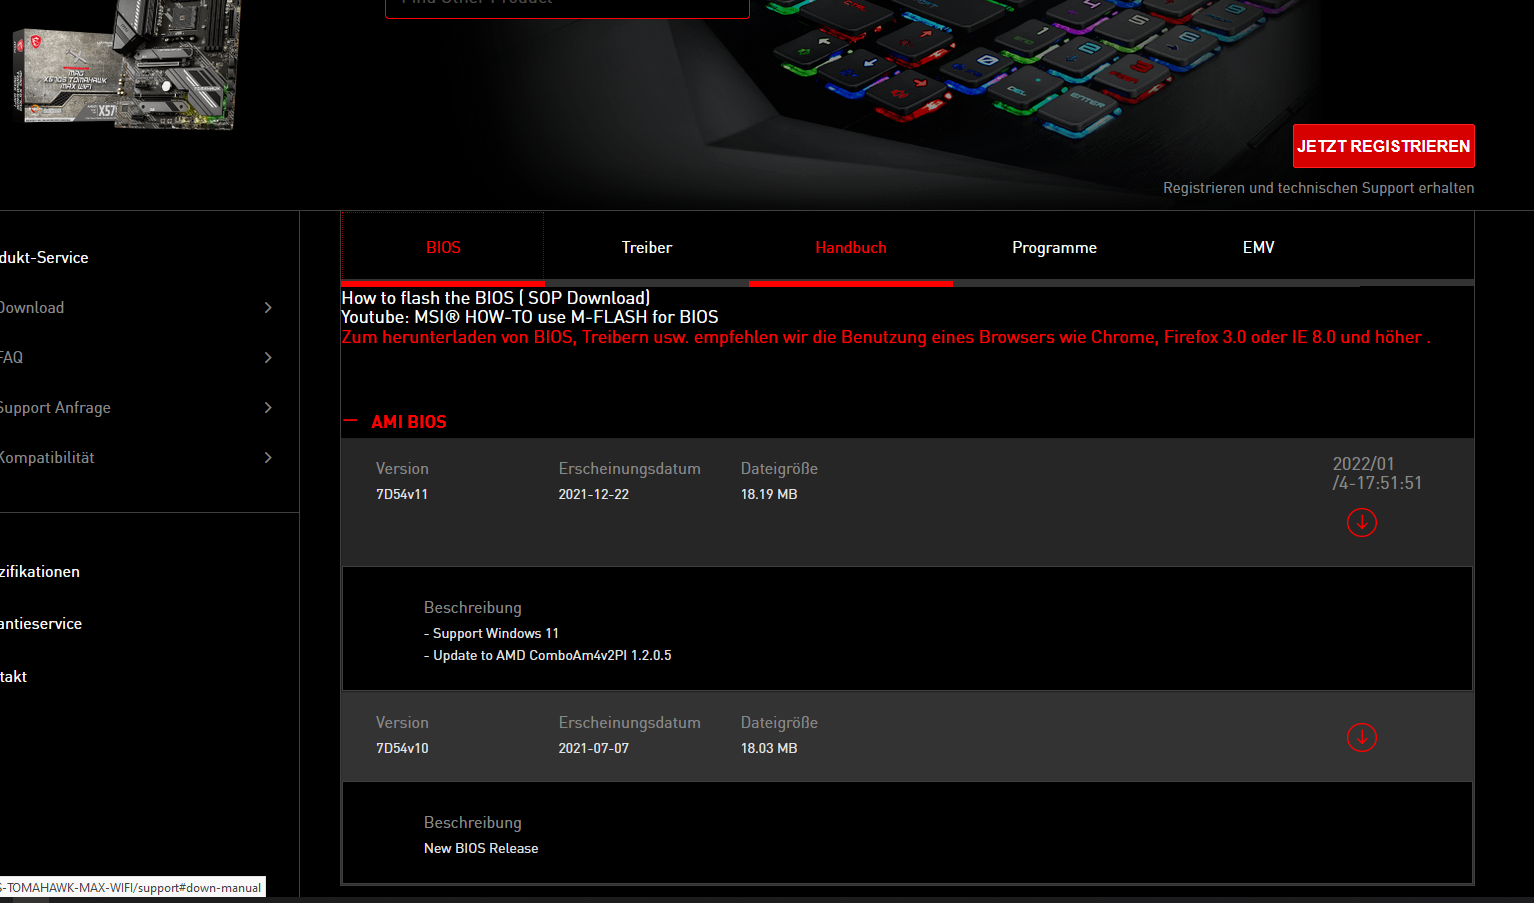Image resolution: width=1534 pixels, height=903 pixels.
Task: Select the 2022/01/4-17:51:51 timestamp
Action: click(x=1377, y=473)
